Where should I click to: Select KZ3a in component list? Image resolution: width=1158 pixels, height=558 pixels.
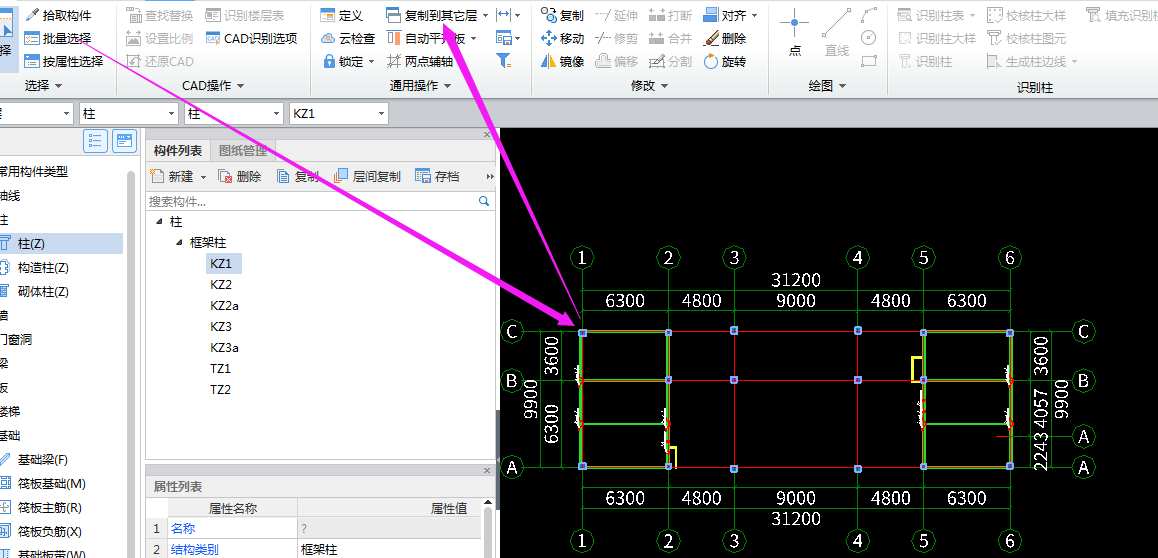225,348
